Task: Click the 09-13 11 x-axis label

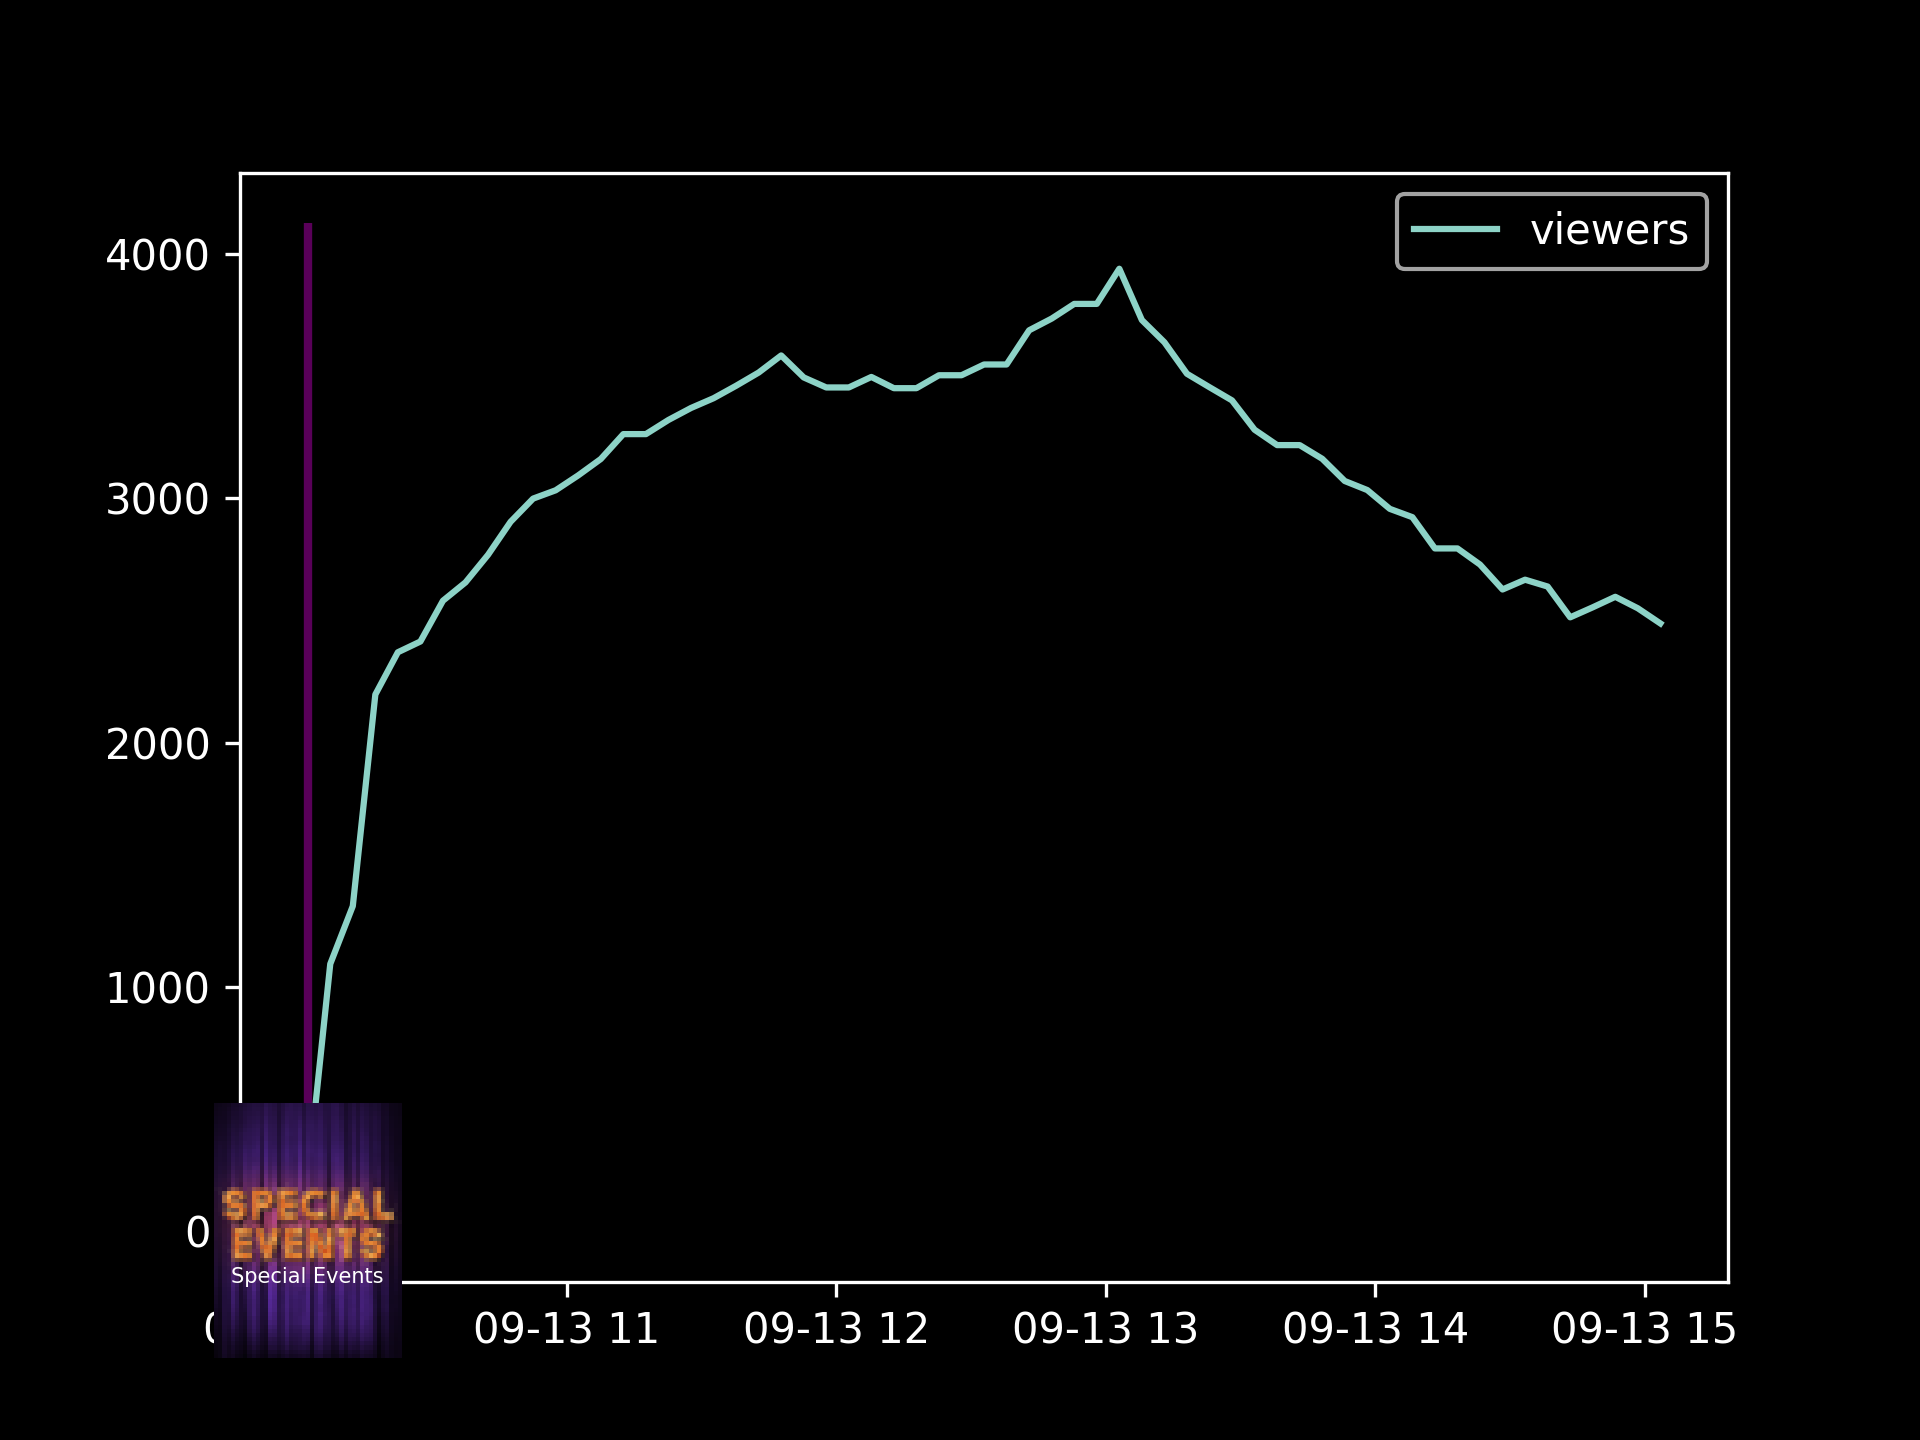Action: coord(566,1330)
